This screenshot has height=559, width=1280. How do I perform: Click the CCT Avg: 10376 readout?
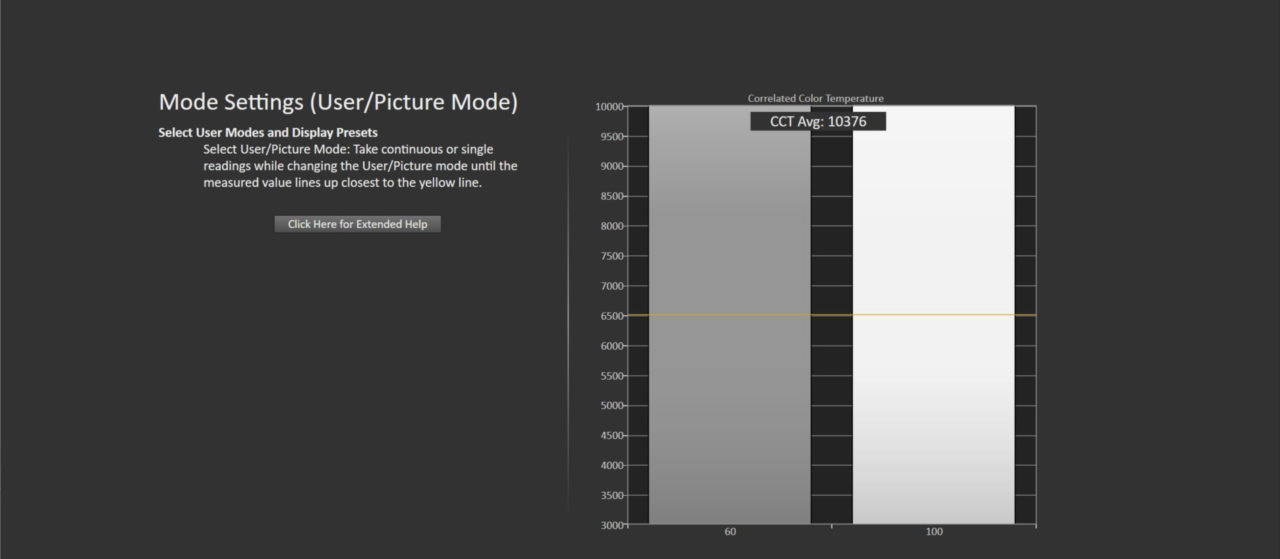click(x=818, y=121)
